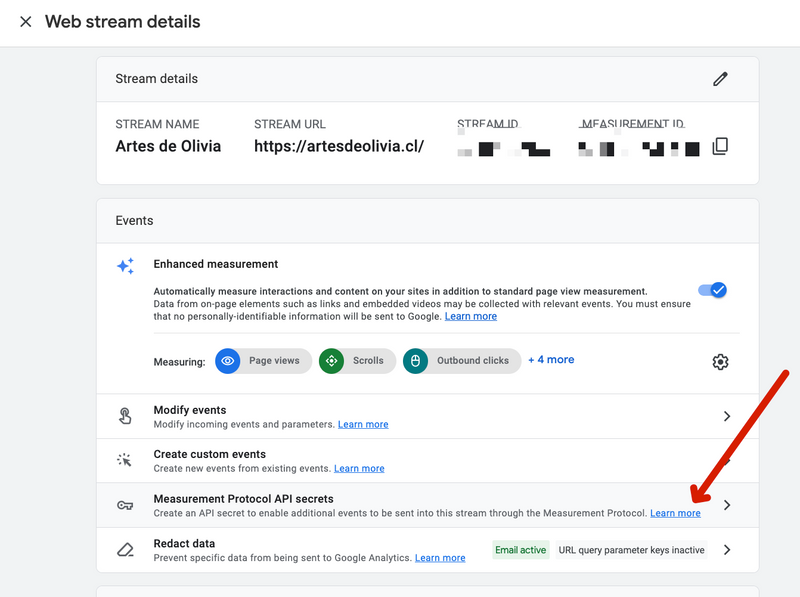800x597 pixels.
Task: Expand the Modify events row chevron
Action: (727, 416)
